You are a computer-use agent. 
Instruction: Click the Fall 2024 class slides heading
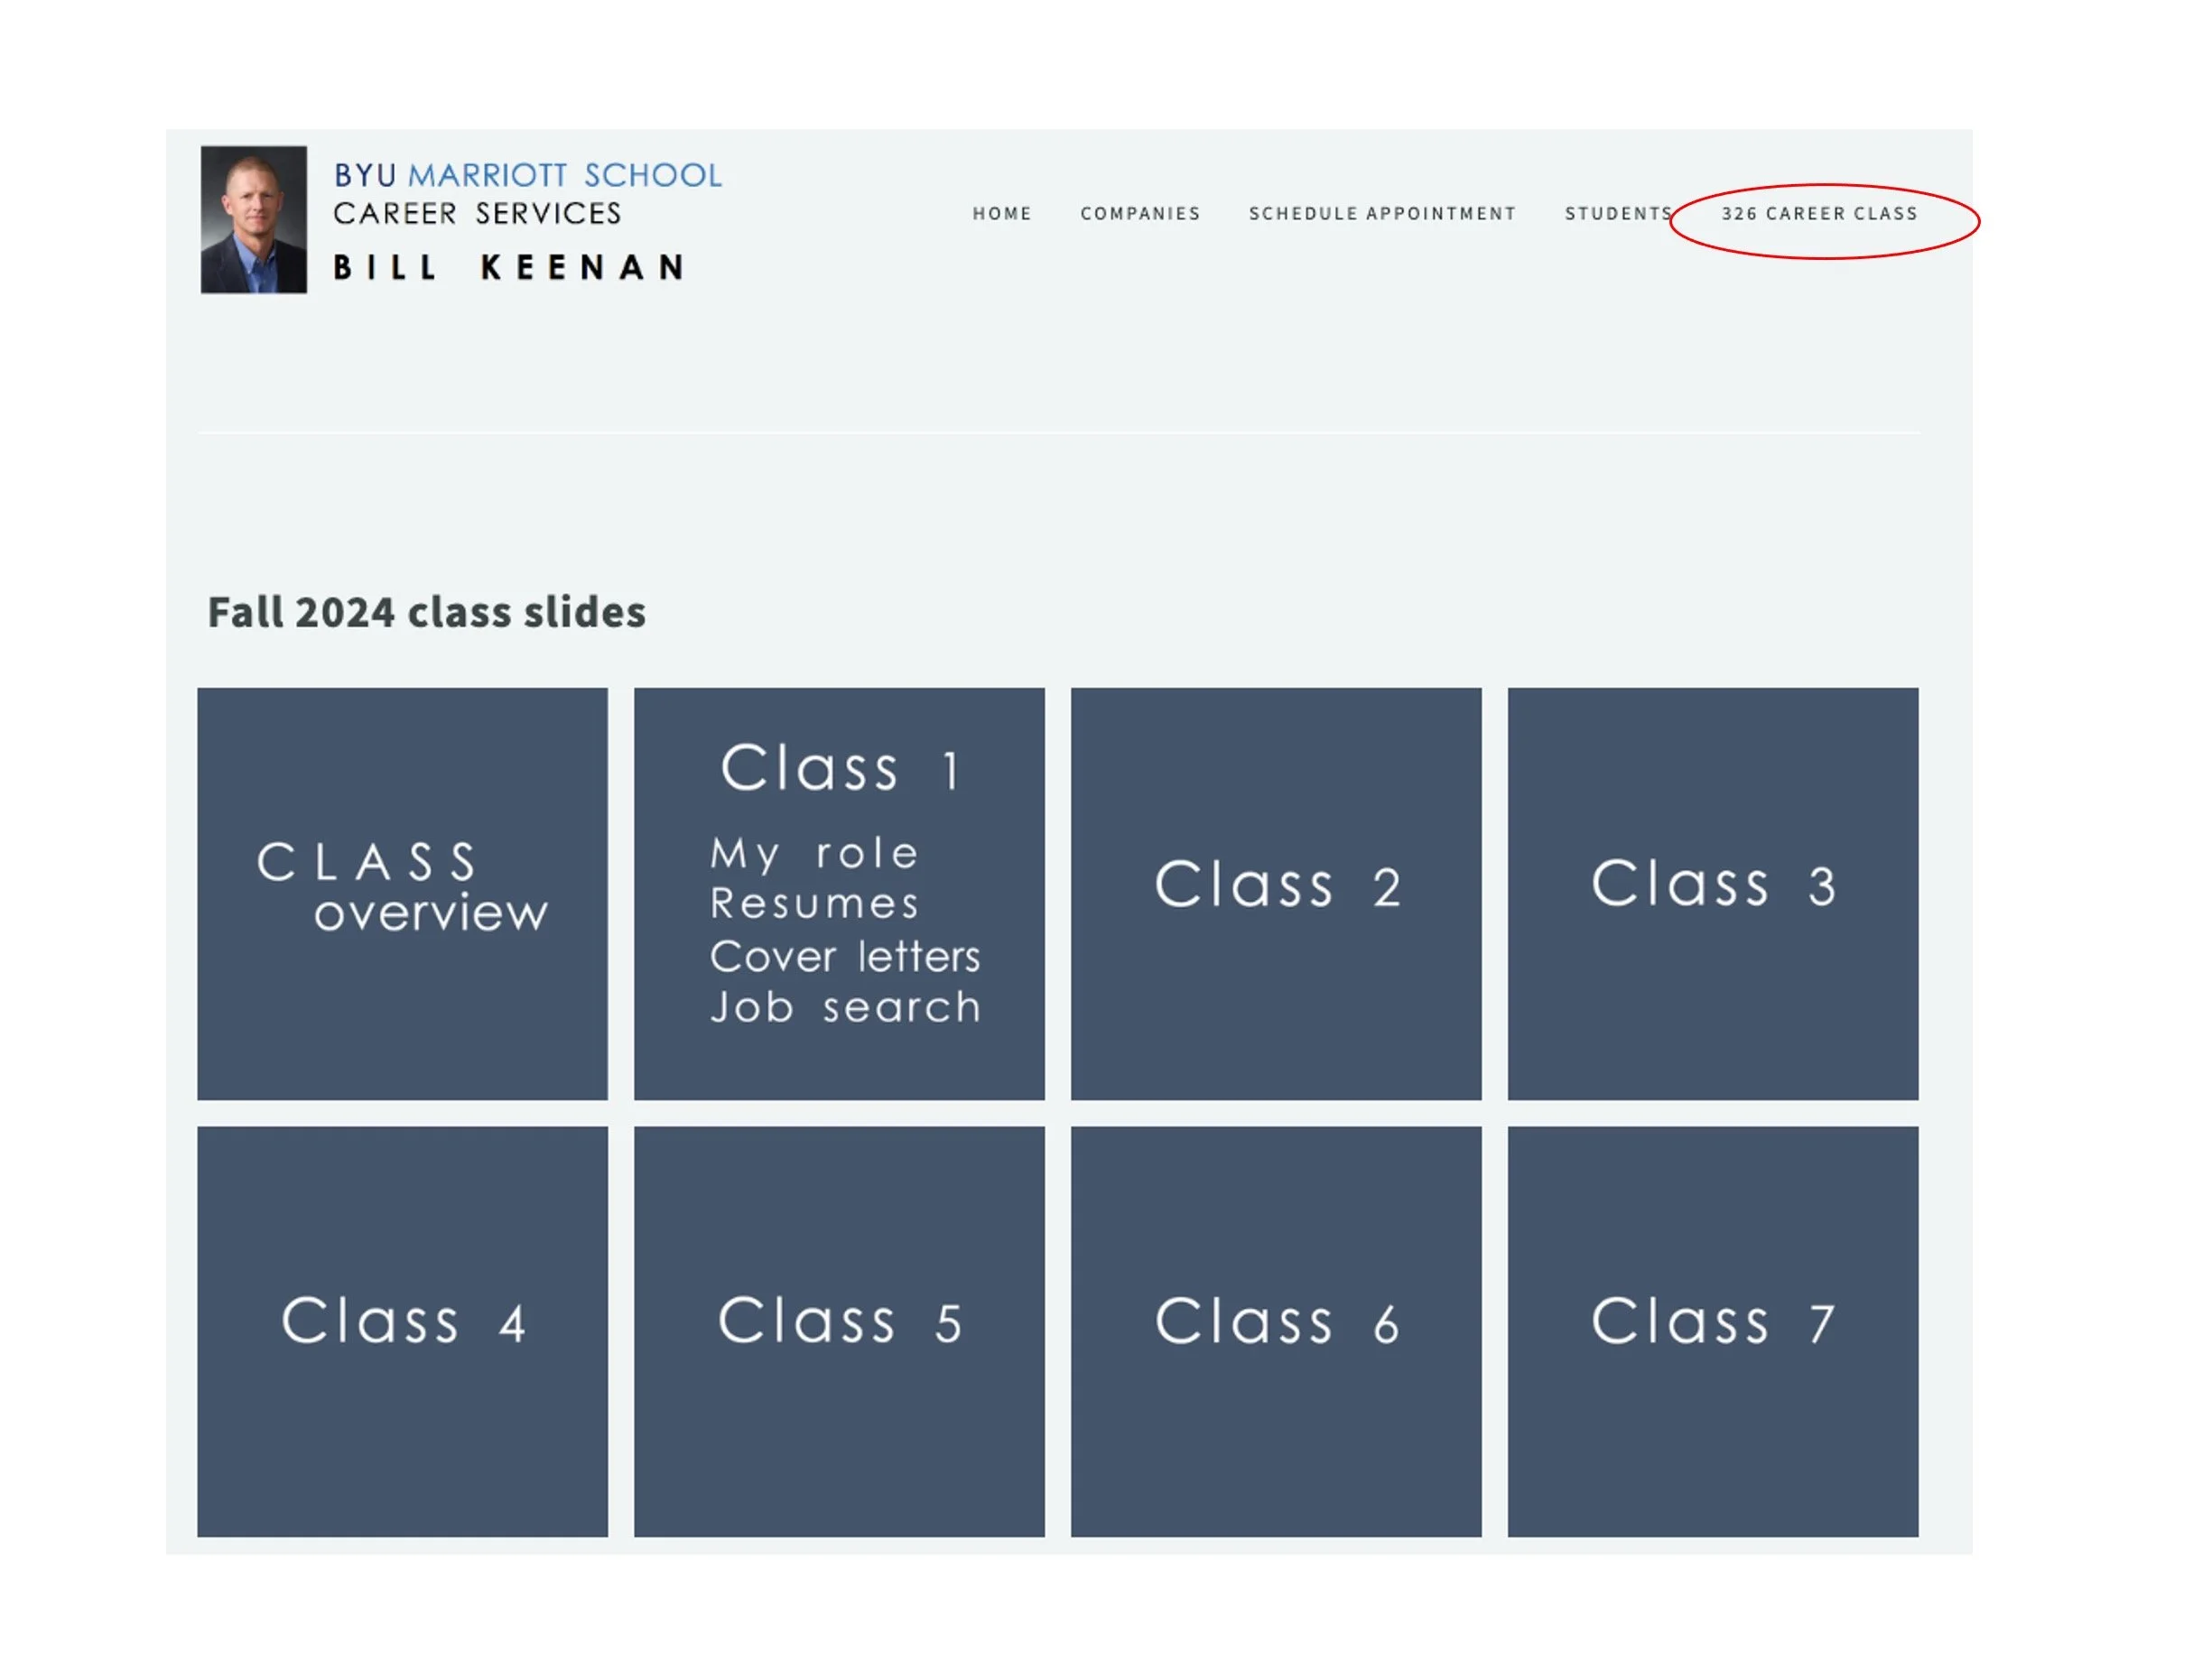pyautogui.click(x=426, y=612)
